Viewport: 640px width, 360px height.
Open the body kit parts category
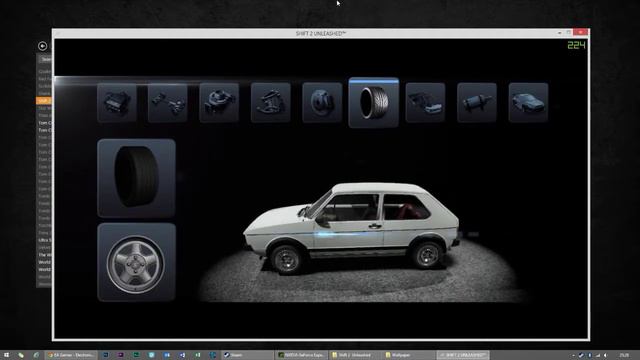click(x=425, y=102)
